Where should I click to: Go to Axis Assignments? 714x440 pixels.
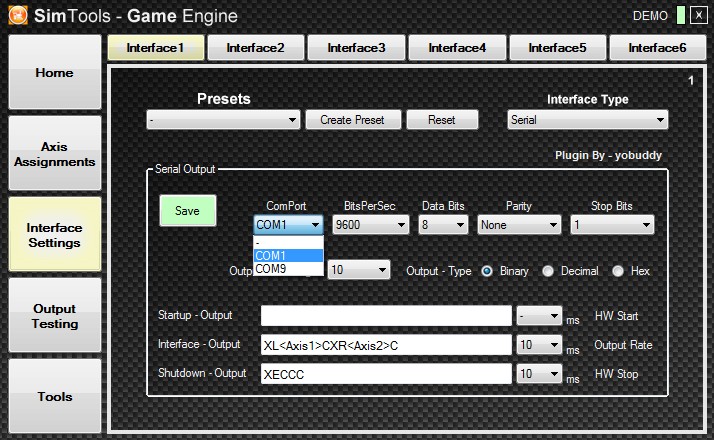coord(55,153)
